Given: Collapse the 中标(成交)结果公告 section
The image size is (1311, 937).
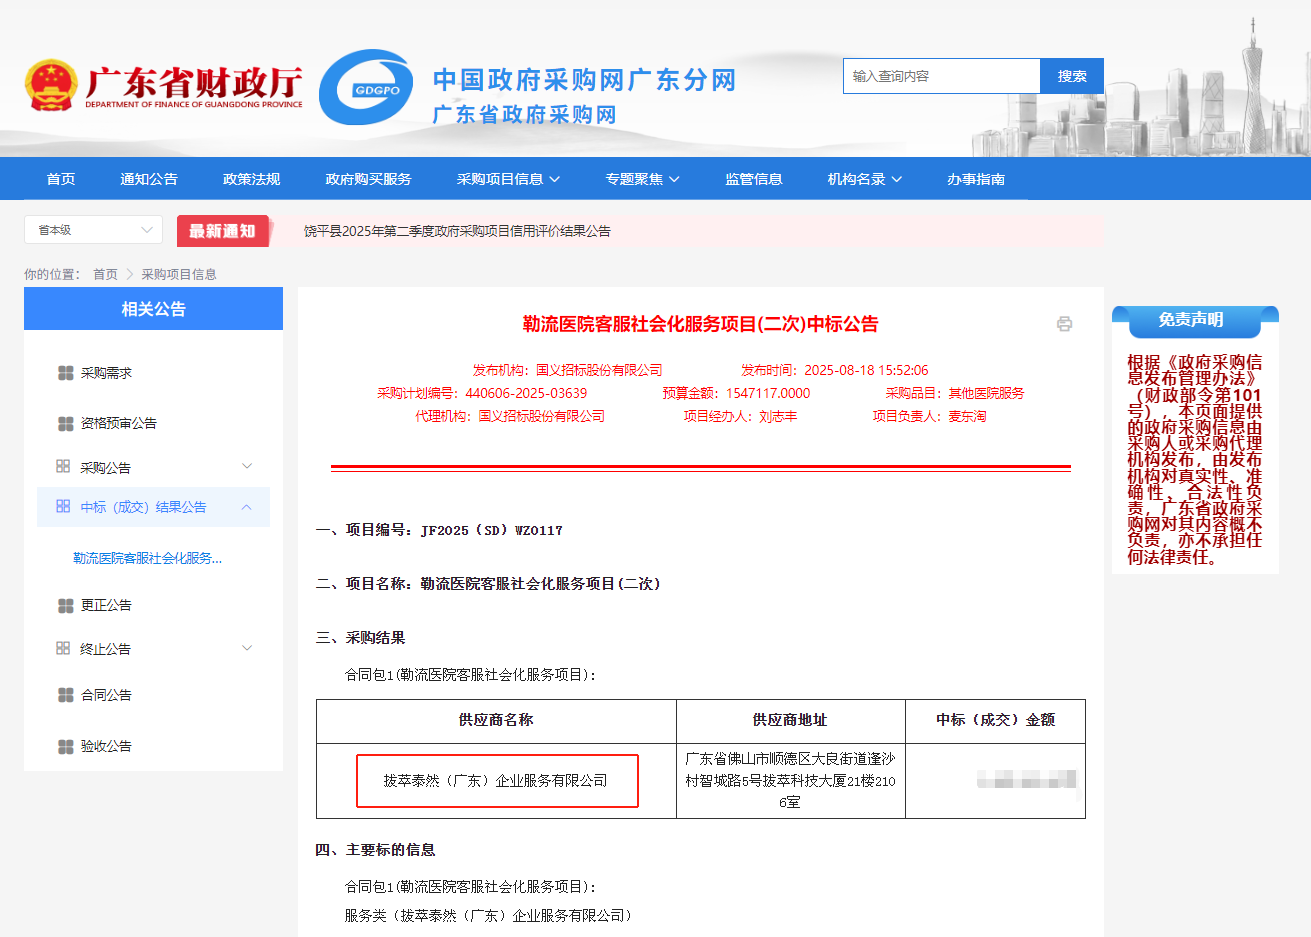Looking at the screenshot, I should point(247,507).
